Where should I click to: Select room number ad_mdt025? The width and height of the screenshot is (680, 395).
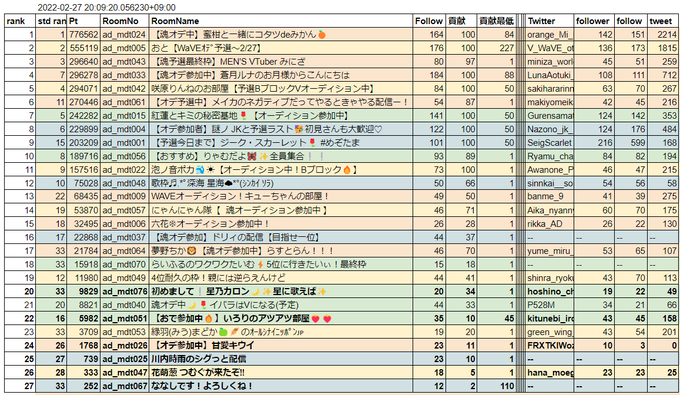tap(124, 359)
